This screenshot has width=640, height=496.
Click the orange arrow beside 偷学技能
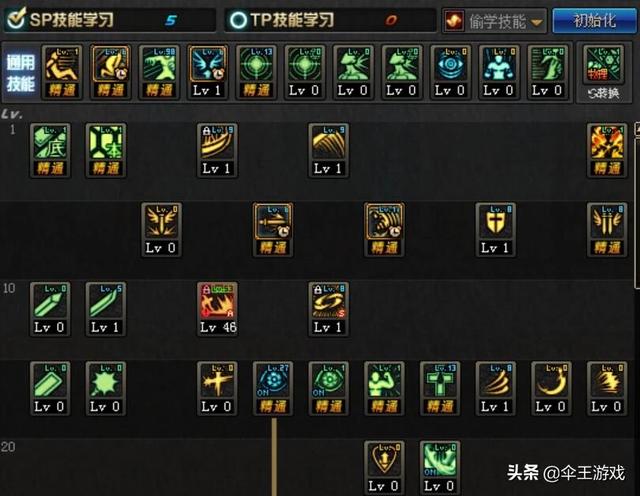click(537, 22)
